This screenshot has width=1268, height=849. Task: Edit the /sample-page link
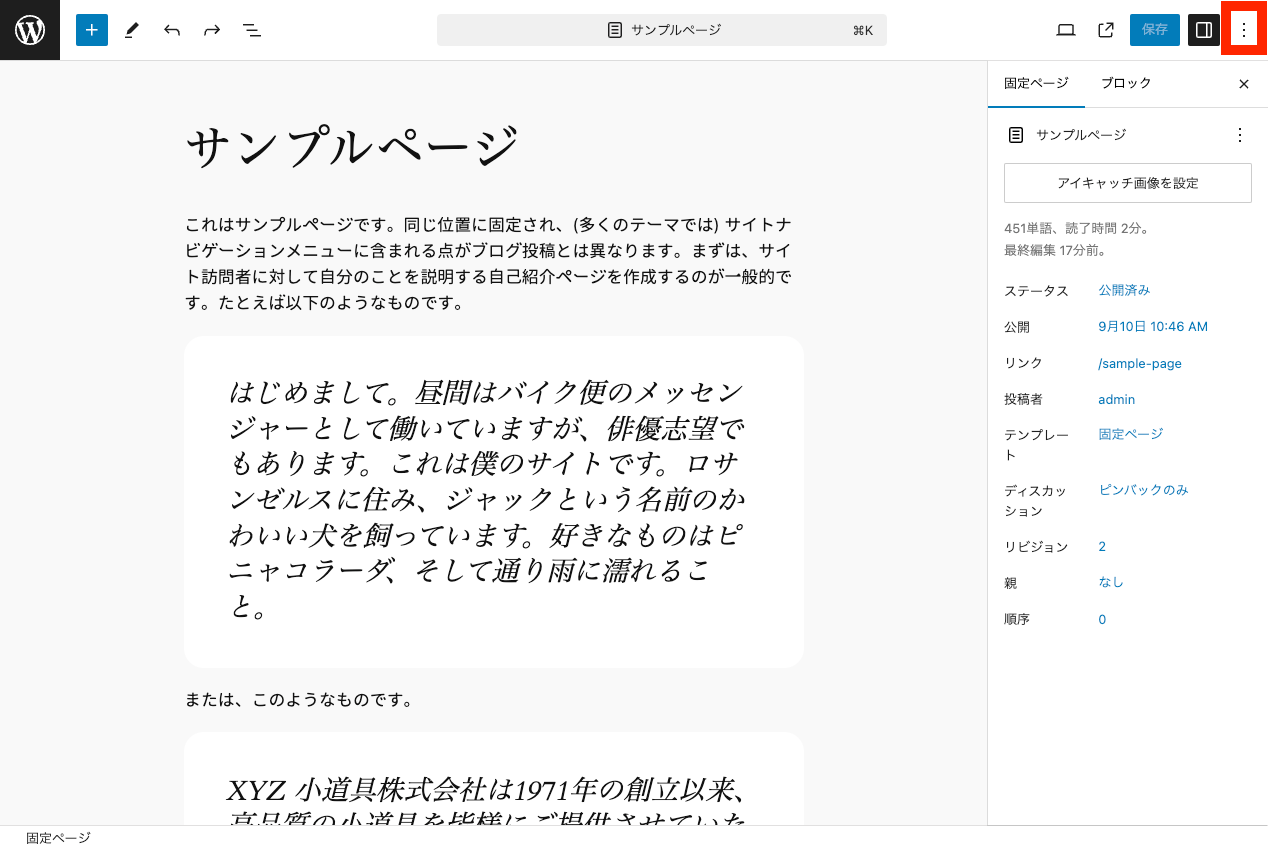(1140, 364)
